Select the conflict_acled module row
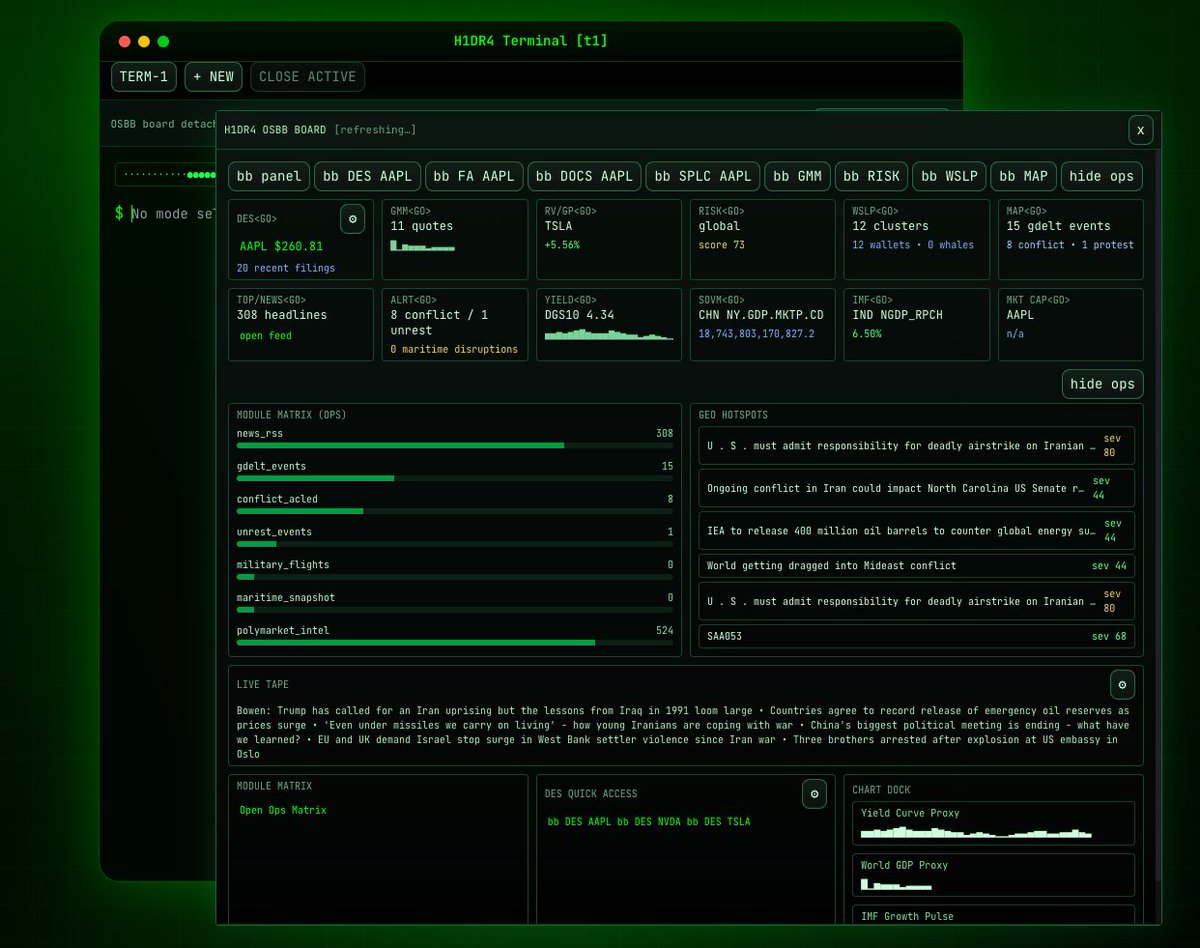Screen dimensions: 1200x948 coord(455,504)
